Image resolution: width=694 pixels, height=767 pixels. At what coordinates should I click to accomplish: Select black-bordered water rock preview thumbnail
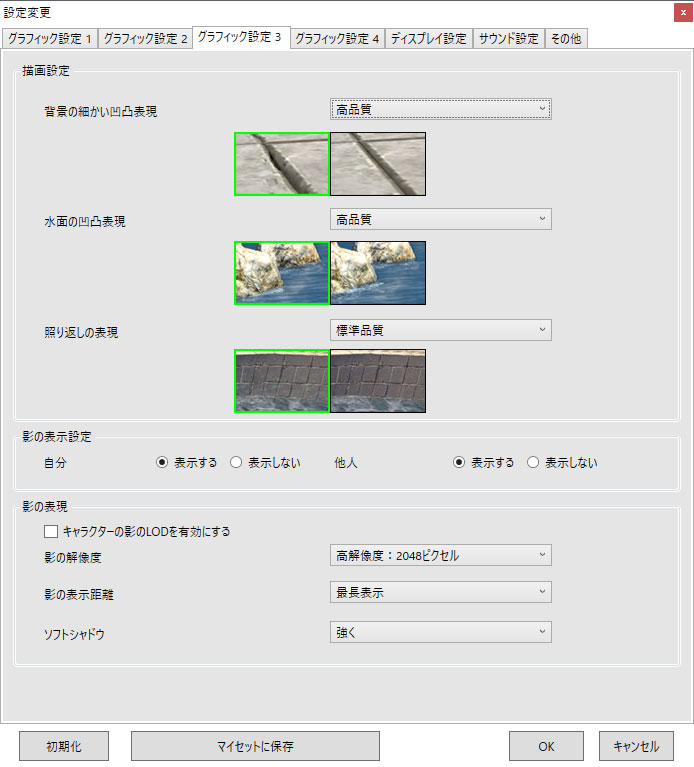coord(378,273)
